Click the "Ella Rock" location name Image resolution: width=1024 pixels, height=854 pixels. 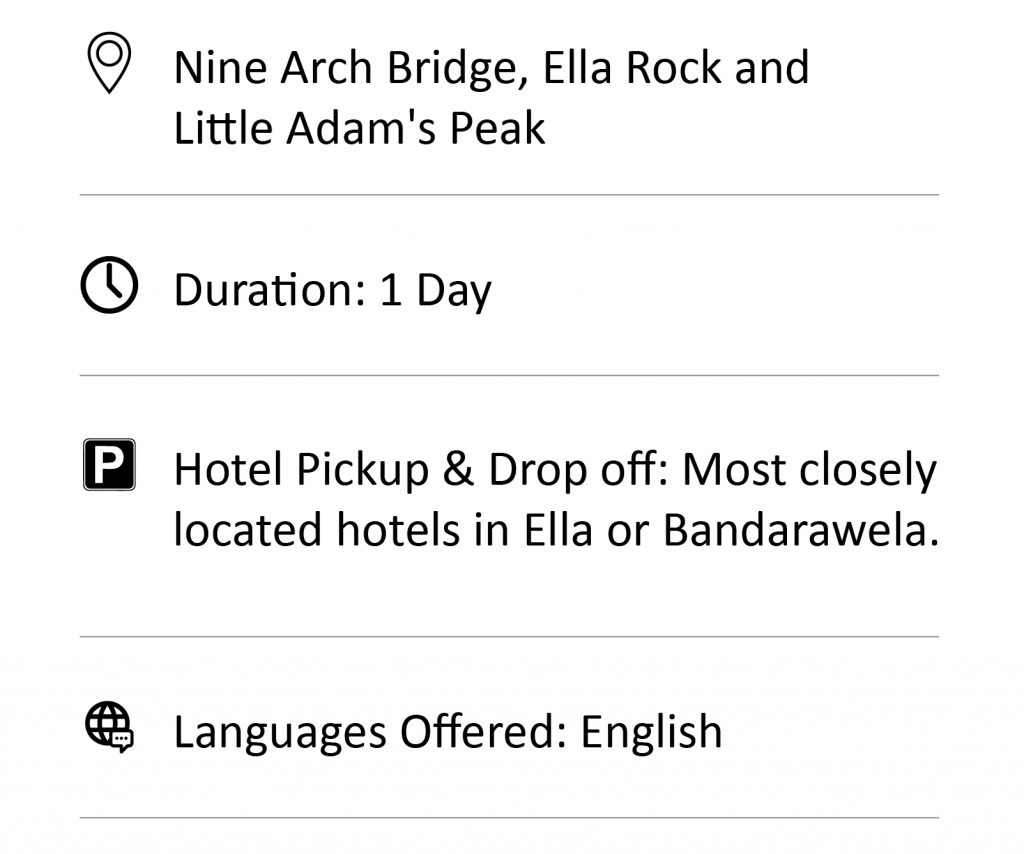pos(632,67)
